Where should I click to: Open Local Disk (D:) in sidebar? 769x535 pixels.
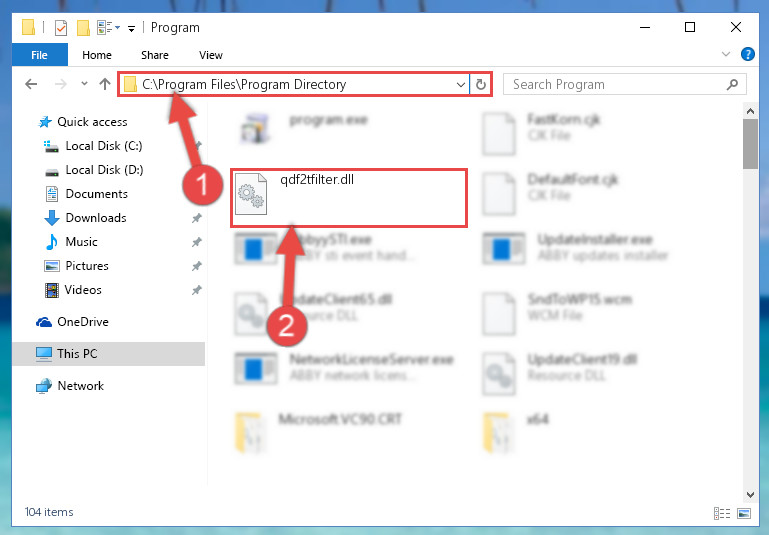click(94, 170)
